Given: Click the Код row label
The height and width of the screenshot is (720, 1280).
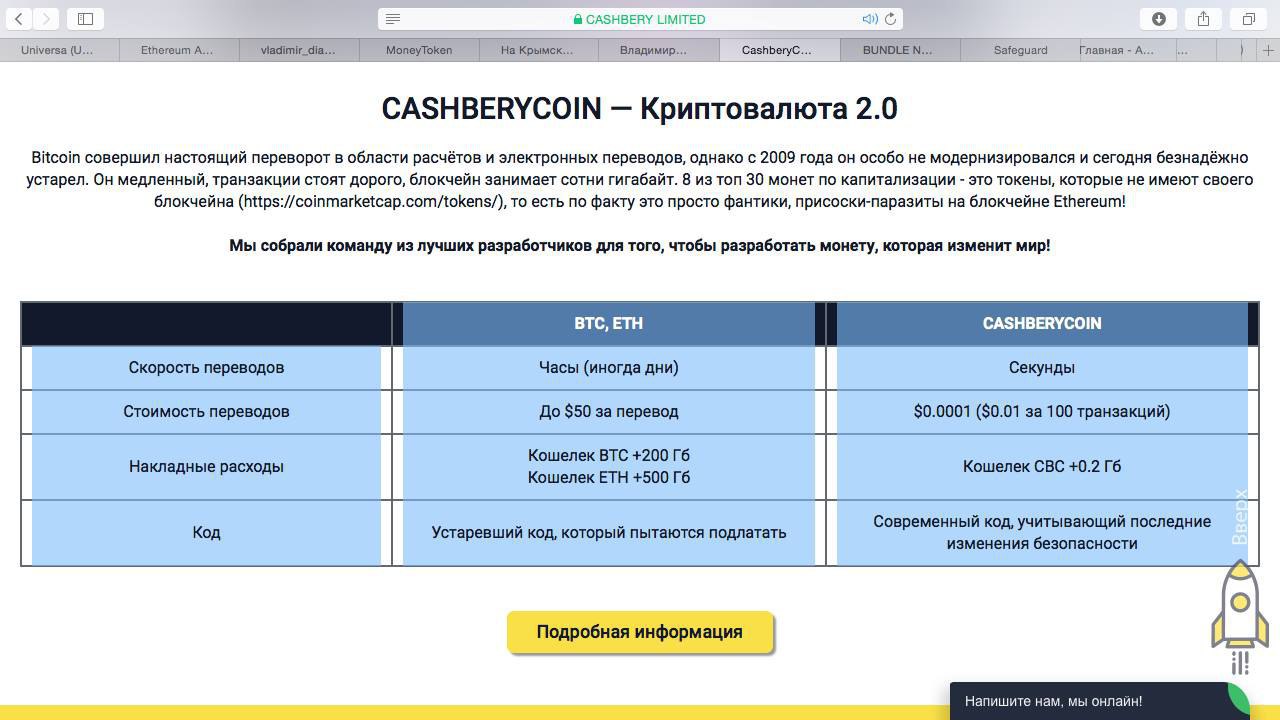Looking at the screenshot, I should pyautogui.click(x=206, y=532).
